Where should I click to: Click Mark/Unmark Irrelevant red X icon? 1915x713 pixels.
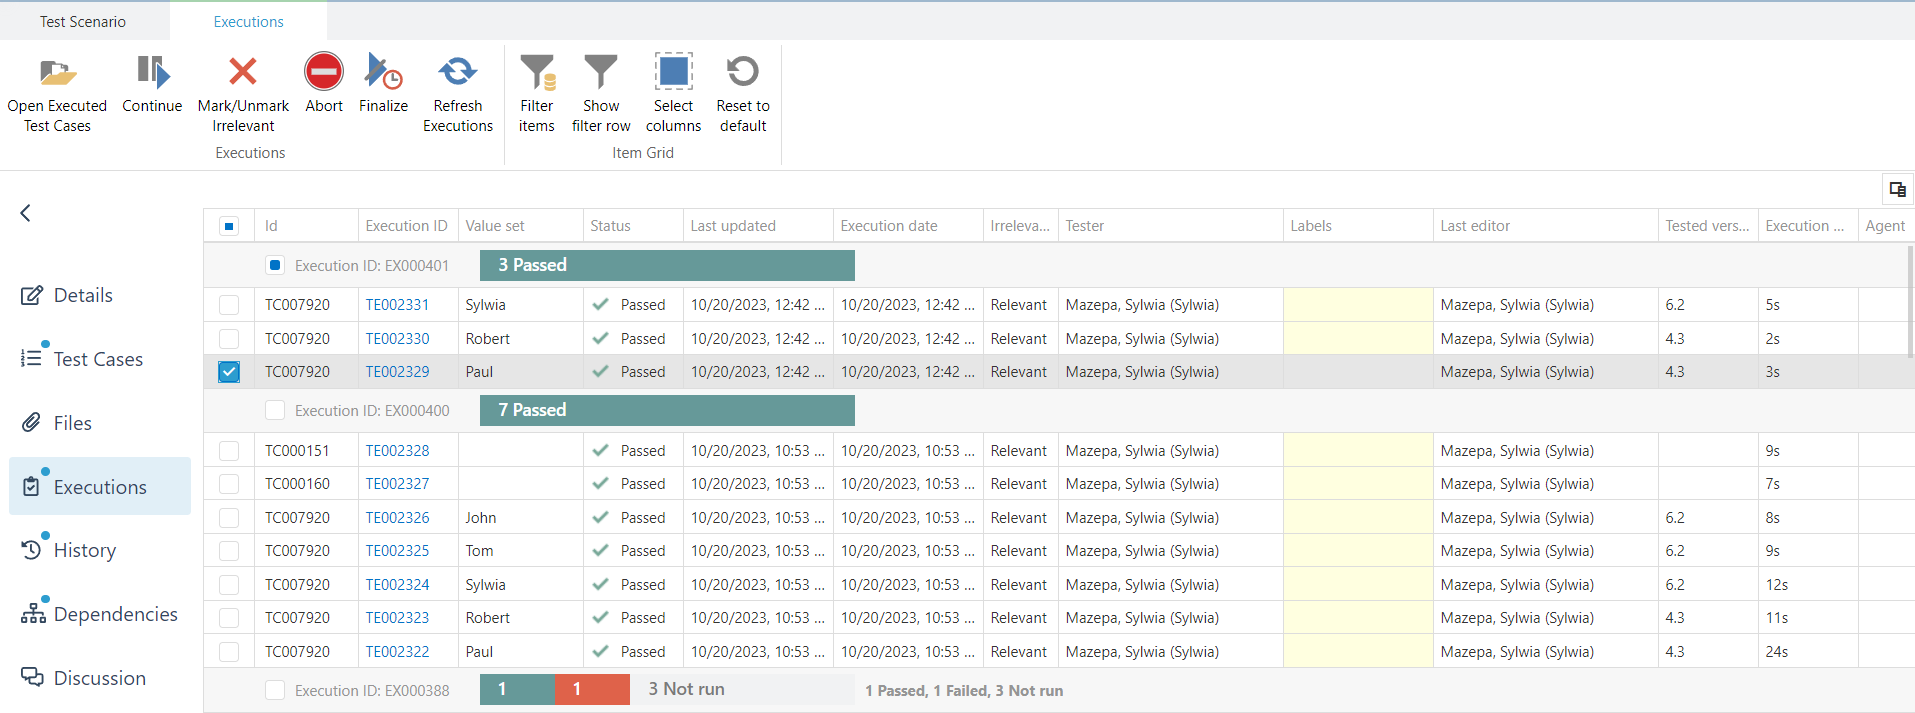click(x=243, y=72)
